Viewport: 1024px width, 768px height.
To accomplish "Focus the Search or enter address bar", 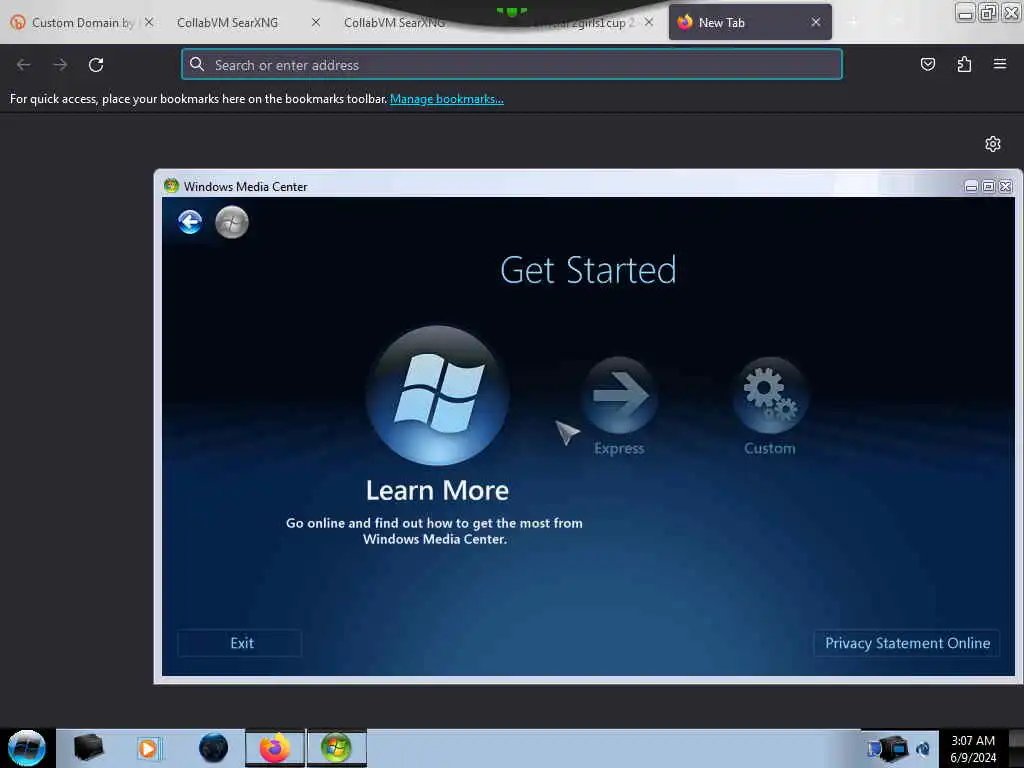I will pos(512,65).
